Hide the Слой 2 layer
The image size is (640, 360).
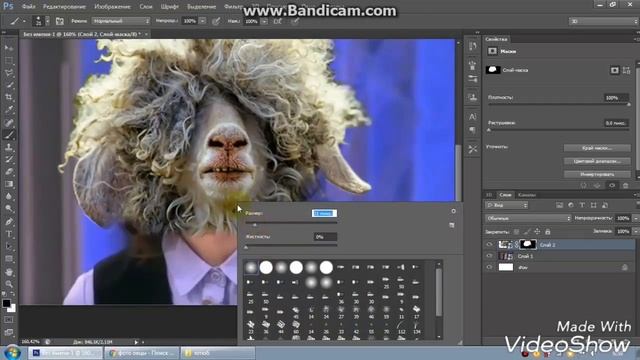(489, 245)
